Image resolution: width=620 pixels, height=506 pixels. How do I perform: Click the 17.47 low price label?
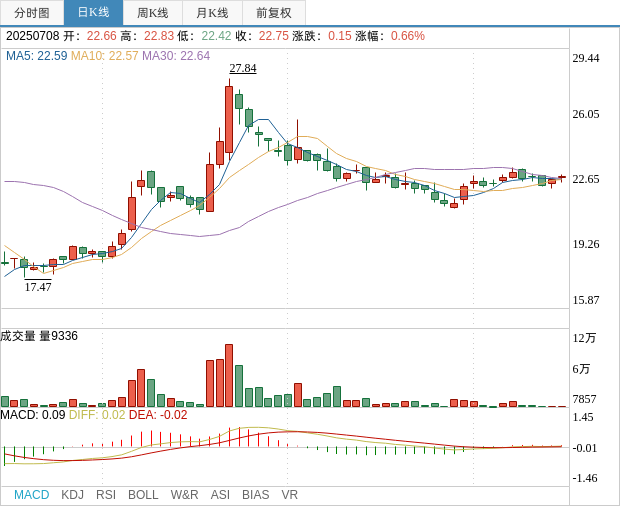click(x=38, y=287)
